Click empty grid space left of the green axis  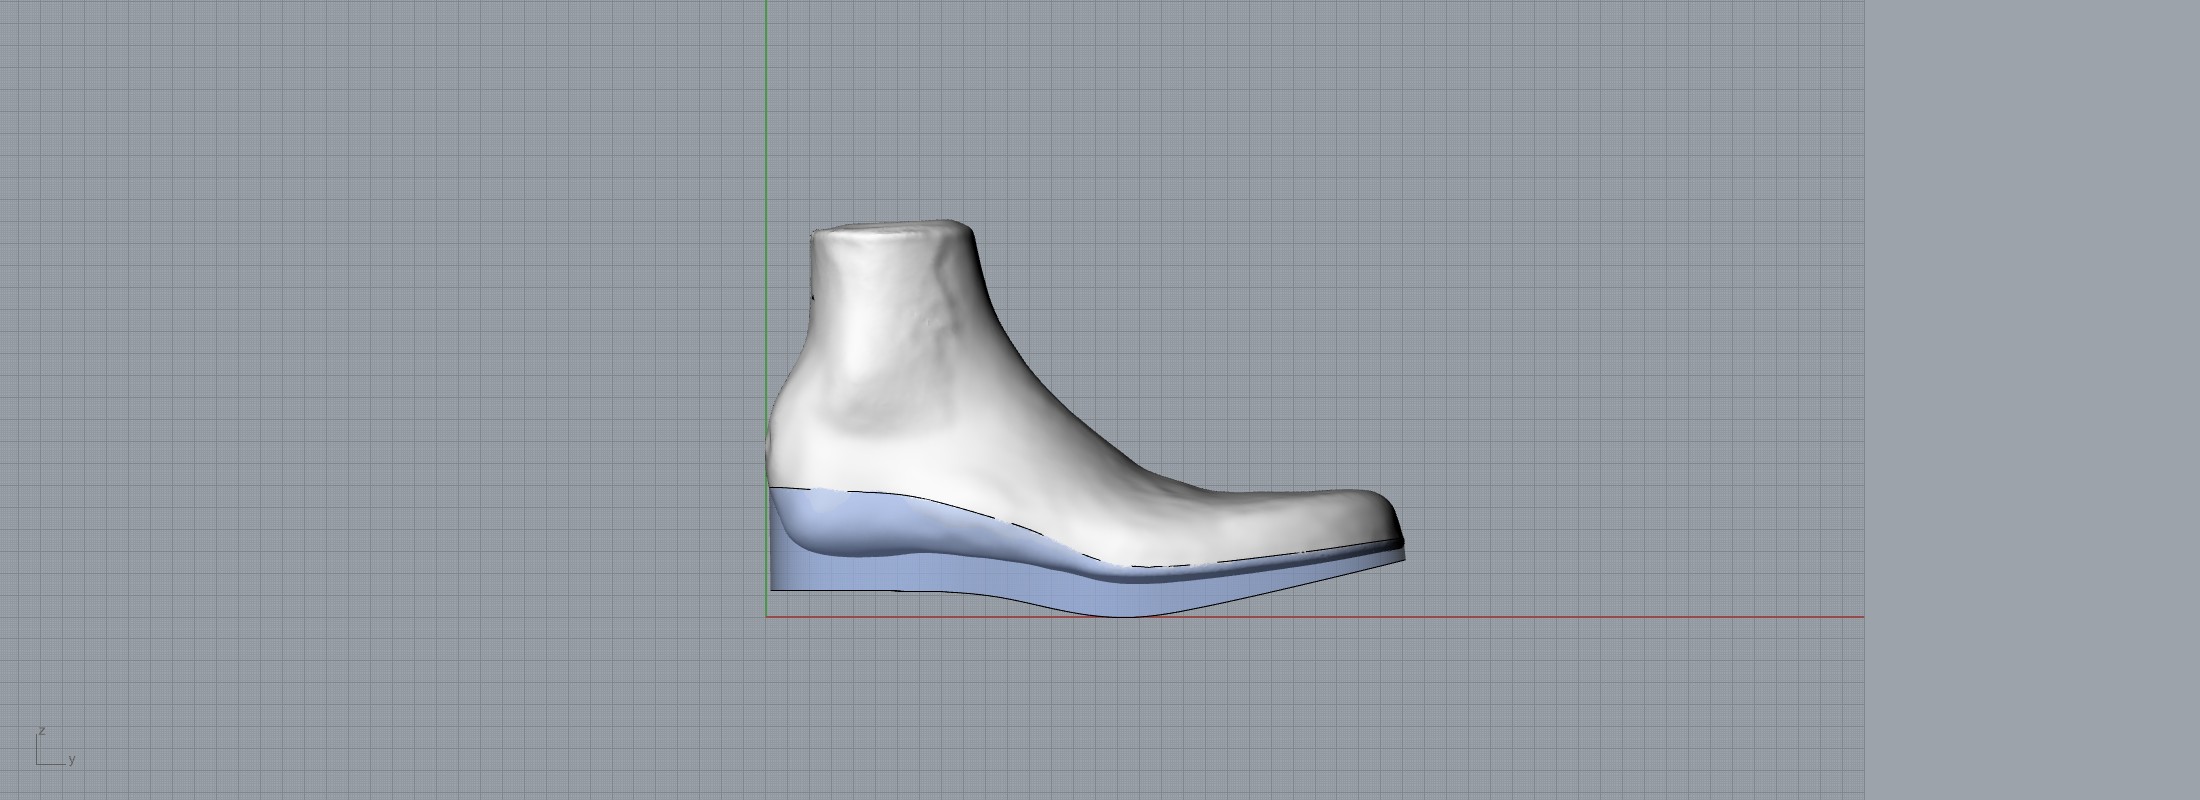click(400, 350)
